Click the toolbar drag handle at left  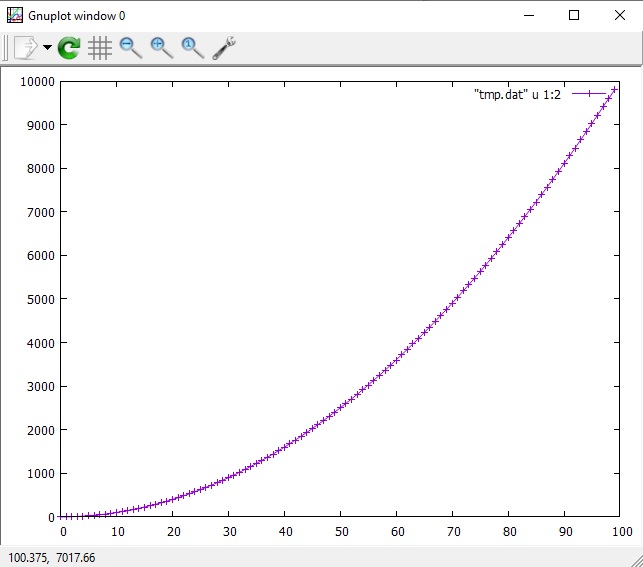5,47
